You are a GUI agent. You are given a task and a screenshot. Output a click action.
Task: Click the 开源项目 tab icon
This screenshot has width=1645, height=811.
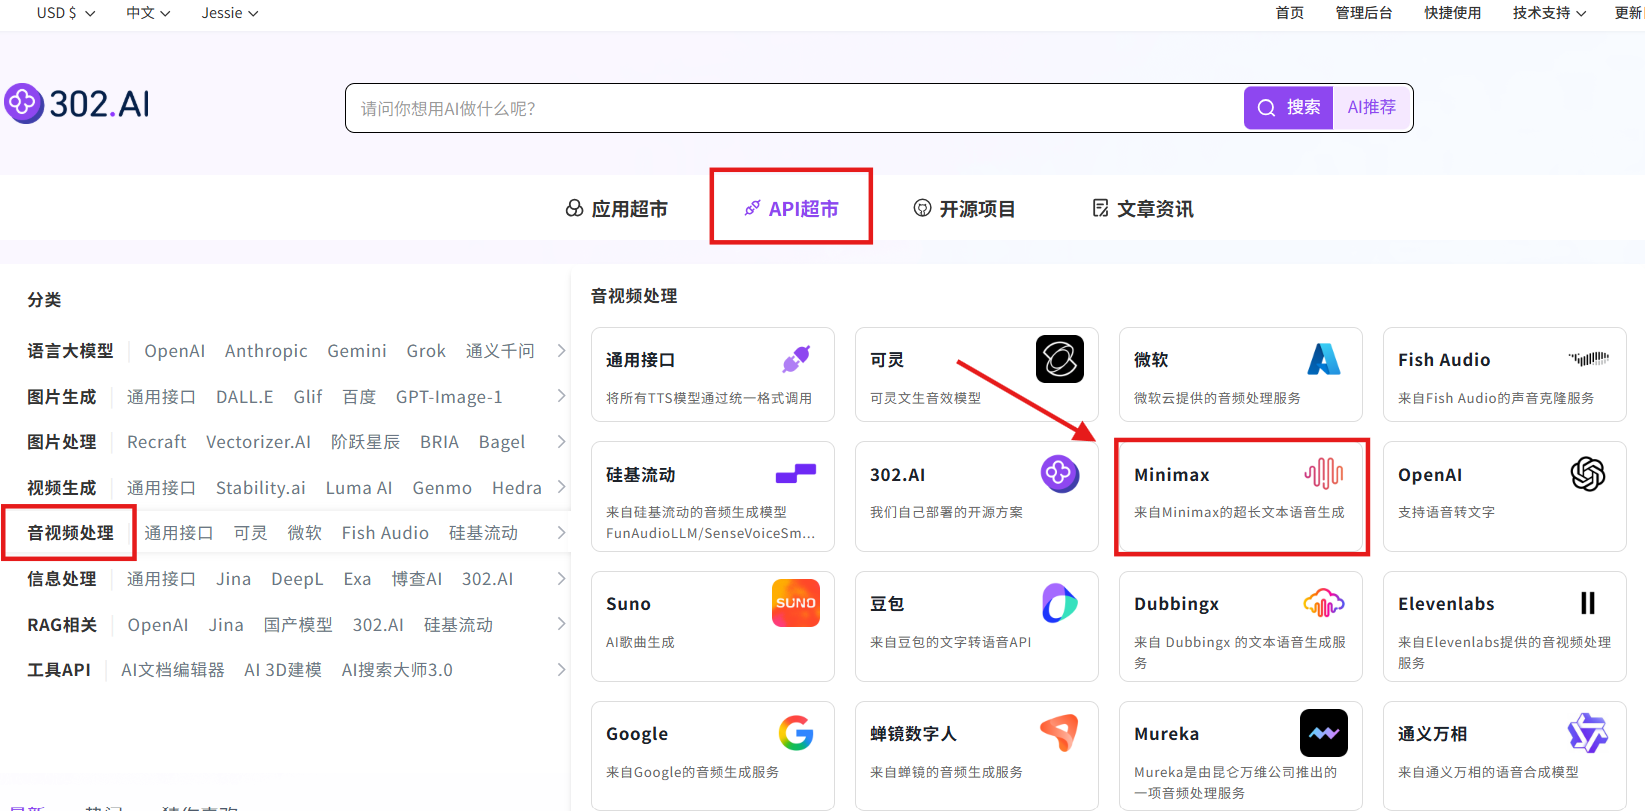coord(922,208)
